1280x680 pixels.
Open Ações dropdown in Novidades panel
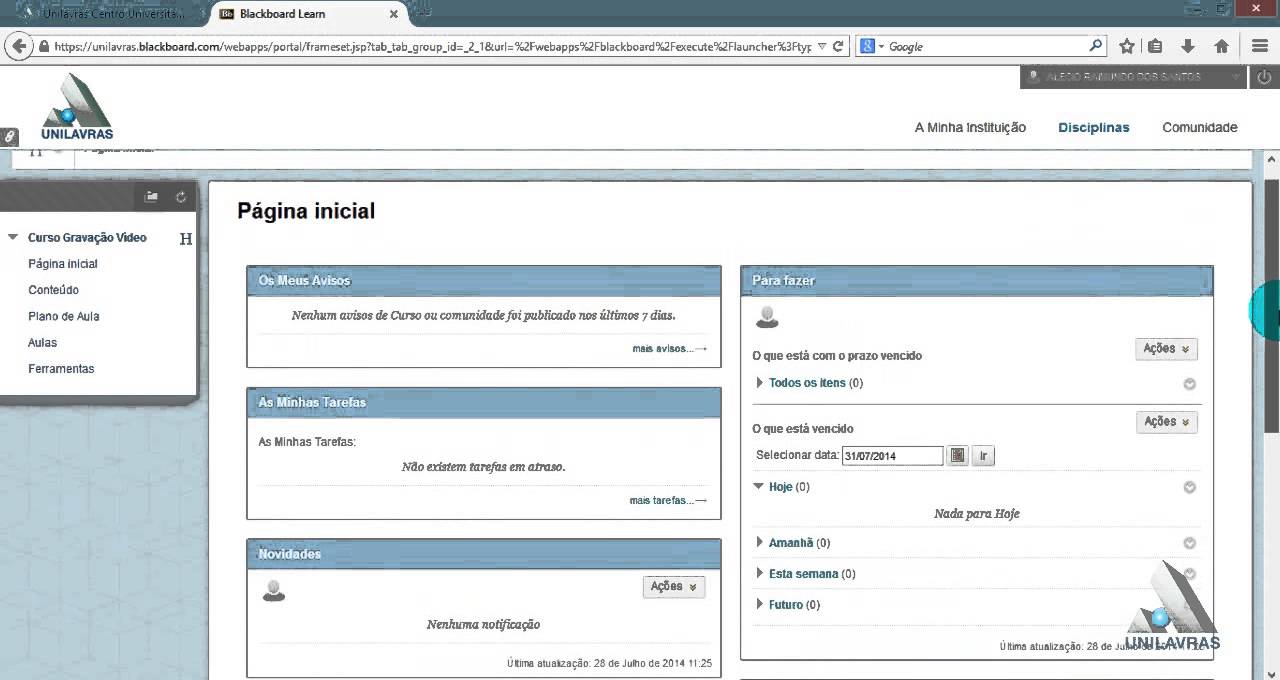tap(673, 587)
